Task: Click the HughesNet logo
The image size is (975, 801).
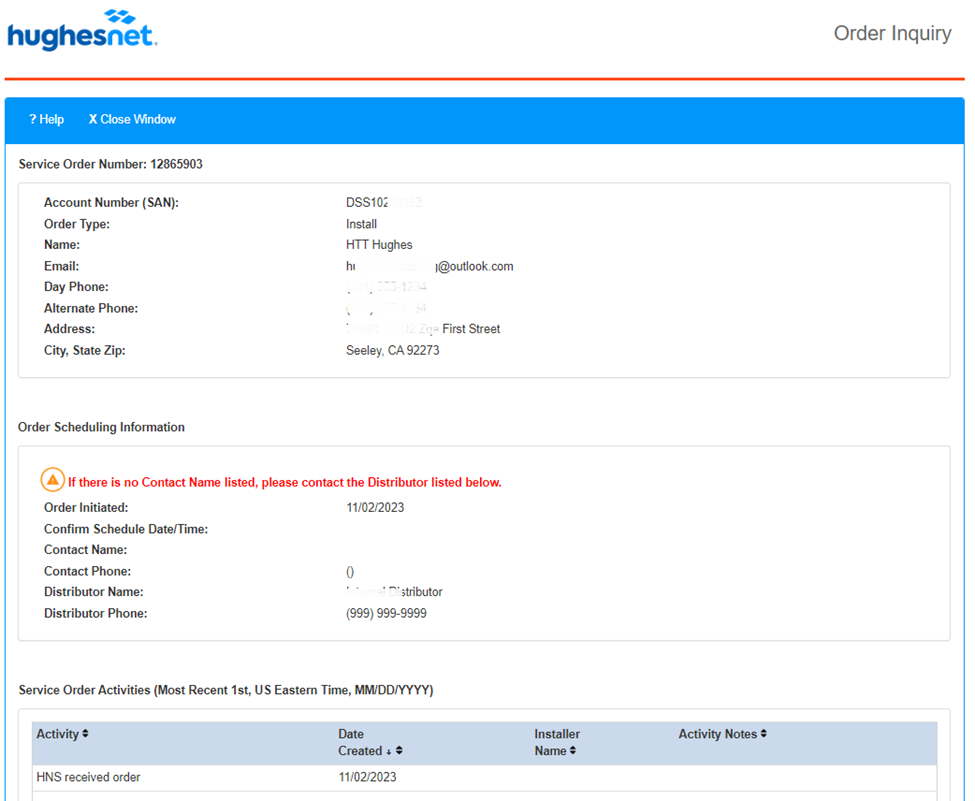Action: 82,30
